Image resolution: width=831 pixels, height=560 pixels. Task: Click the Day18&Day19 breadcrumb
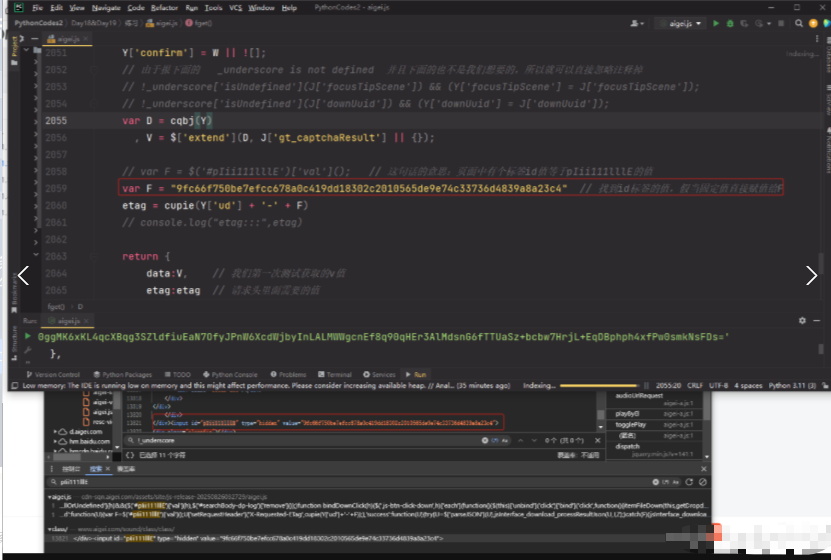(x=93, y=23)
